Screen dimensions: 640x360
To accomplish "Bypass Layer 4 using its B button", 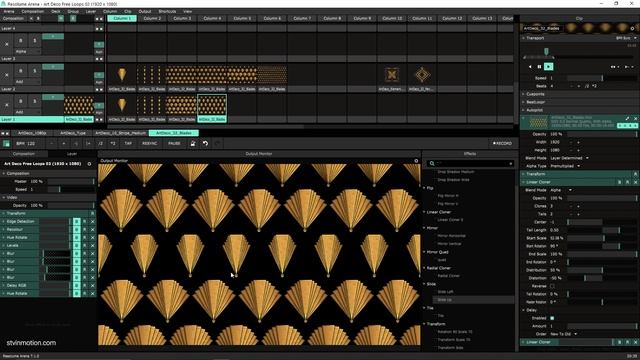I will tap(20, 40).
